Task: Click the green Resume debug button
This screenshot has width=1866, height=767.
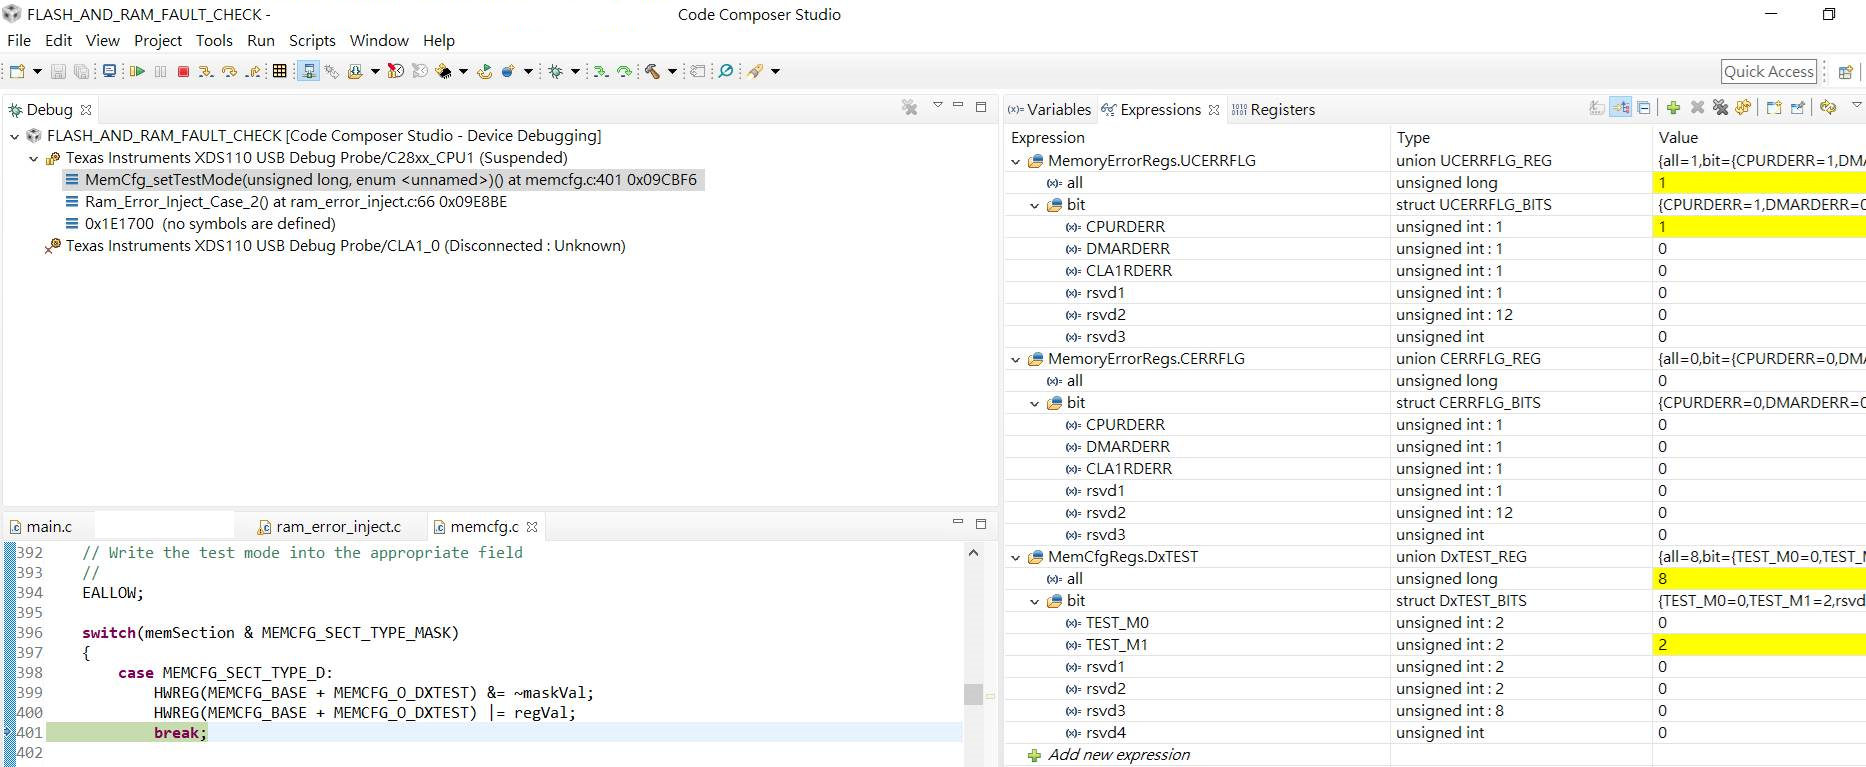Action: 137,71
